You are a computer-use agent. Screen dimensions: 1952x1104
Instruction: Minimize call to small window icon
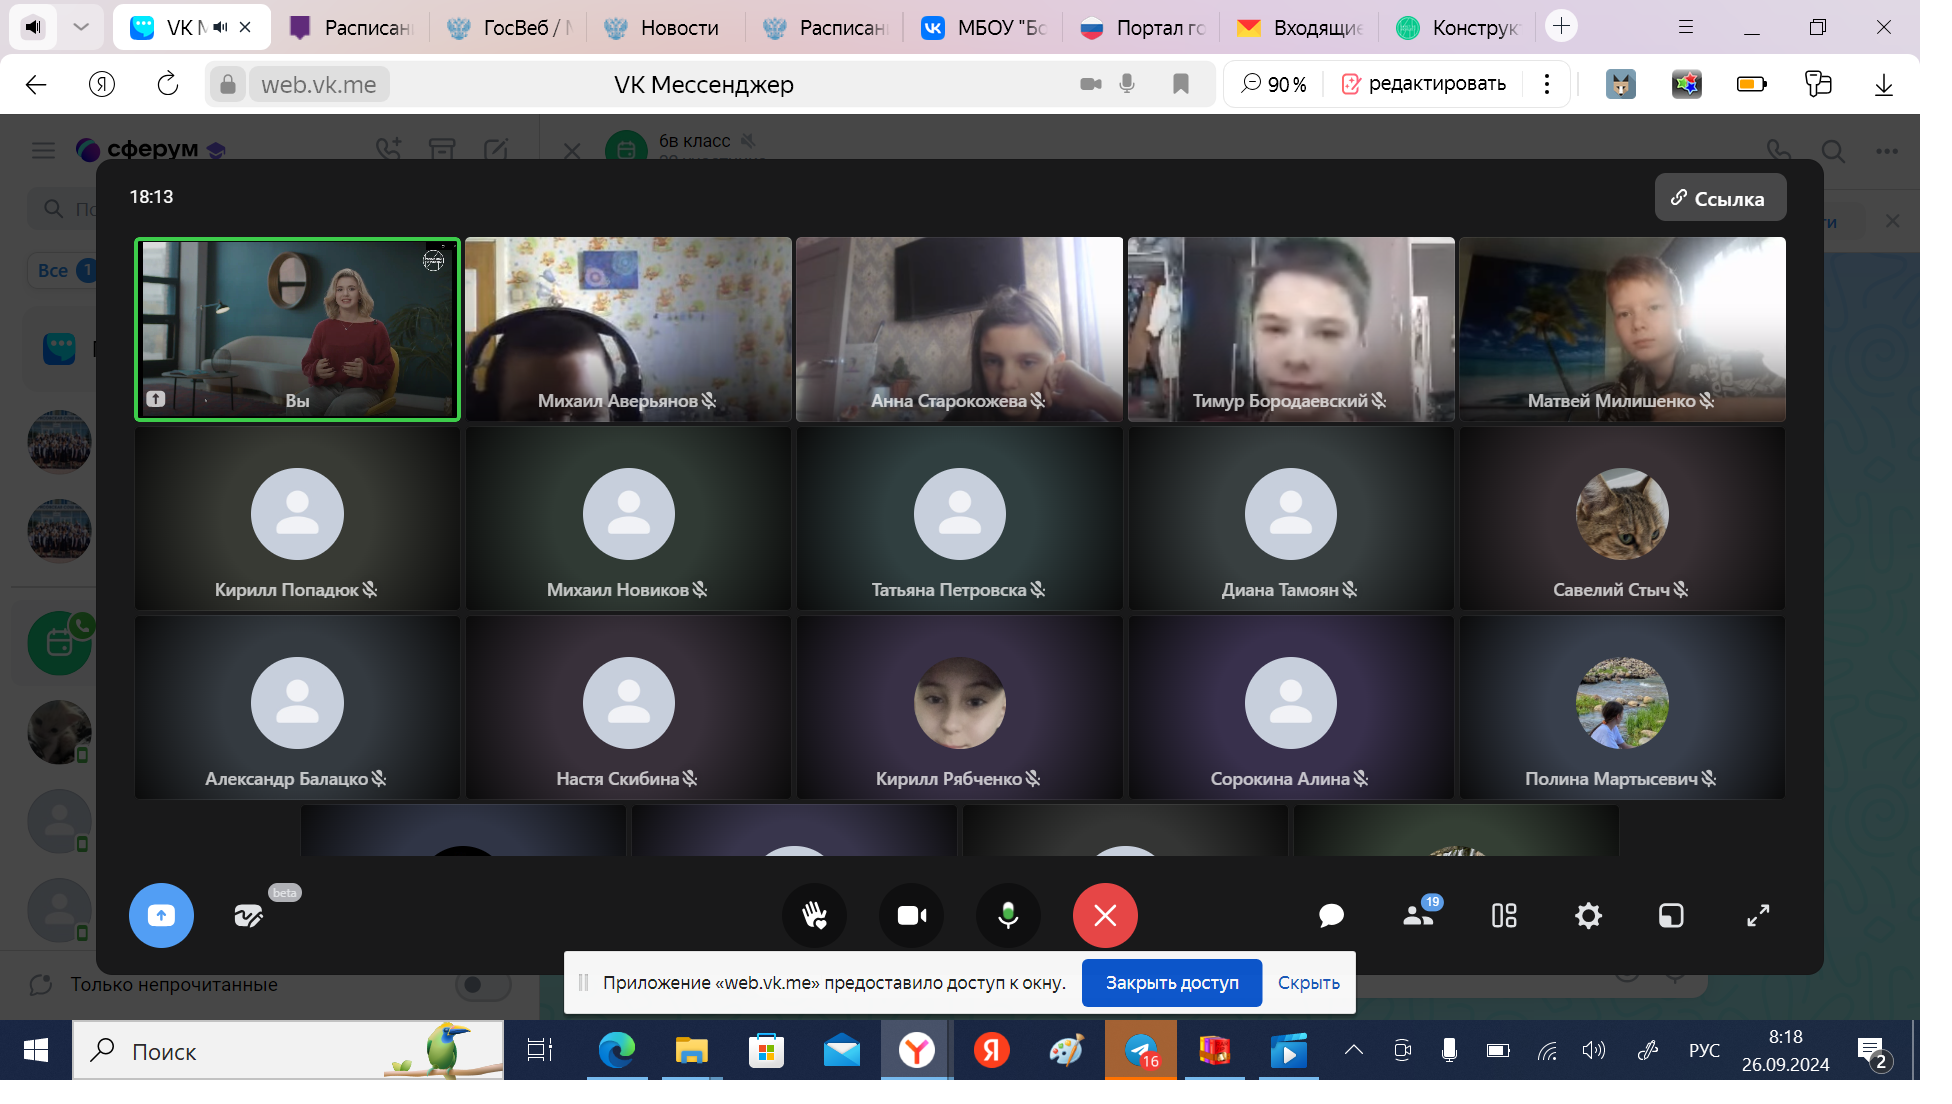pyautogui.click(x=1671, y=915)
